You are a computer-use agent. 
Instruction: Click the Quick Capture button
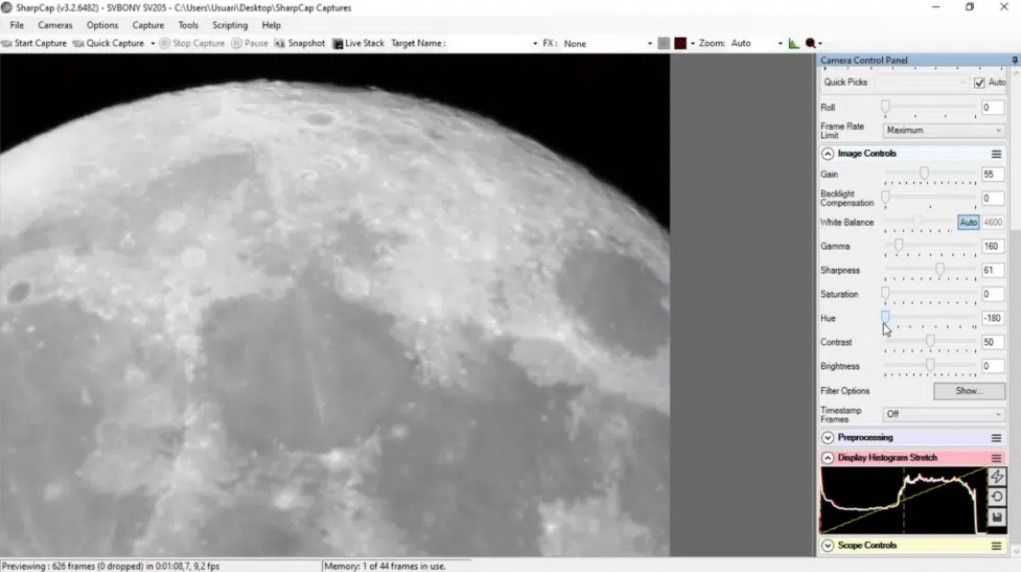coord(109,43)
